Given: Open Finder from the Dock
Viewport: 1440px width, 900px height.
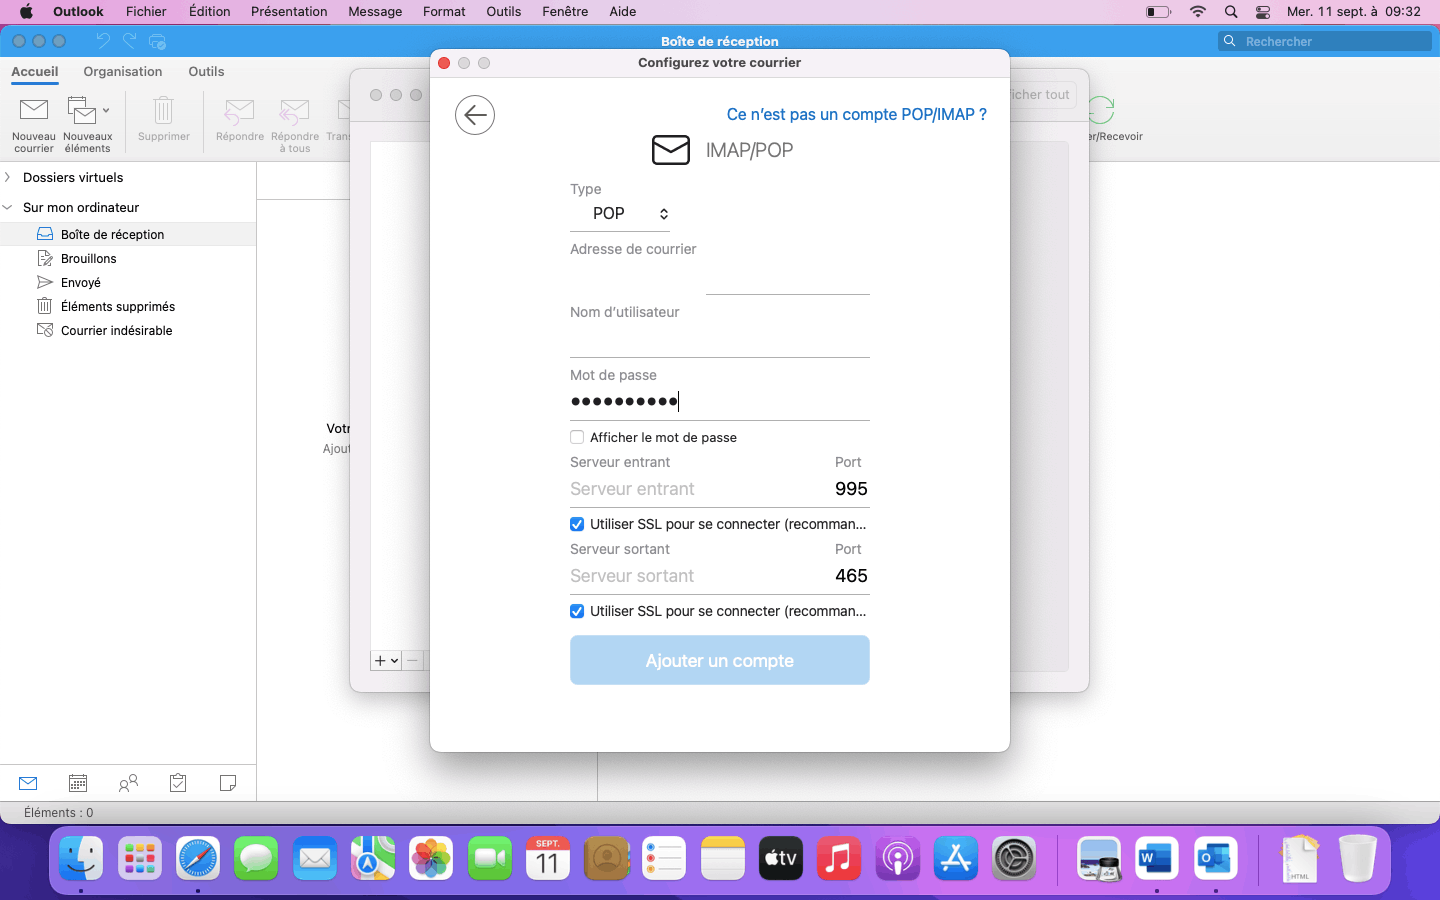Looking at the screenshot, I should (x=81, y=858).
